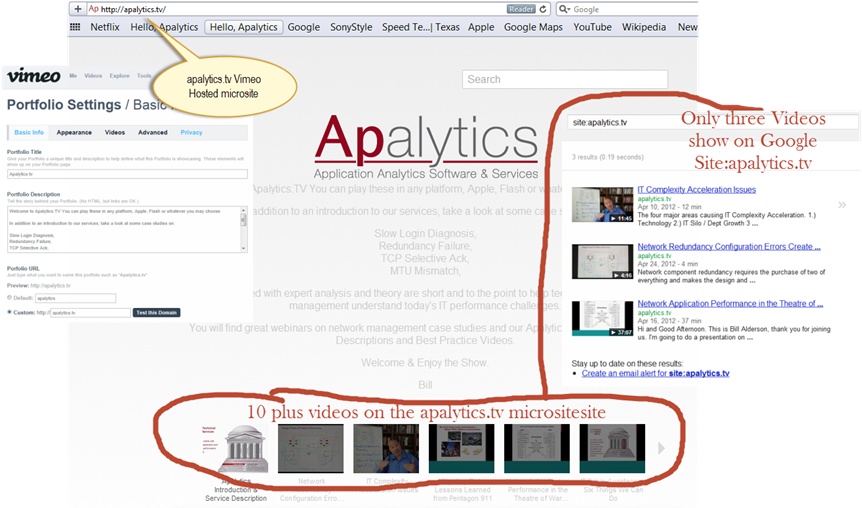Open the YouTube bookmark in bookmarks bar

[593, 27]
